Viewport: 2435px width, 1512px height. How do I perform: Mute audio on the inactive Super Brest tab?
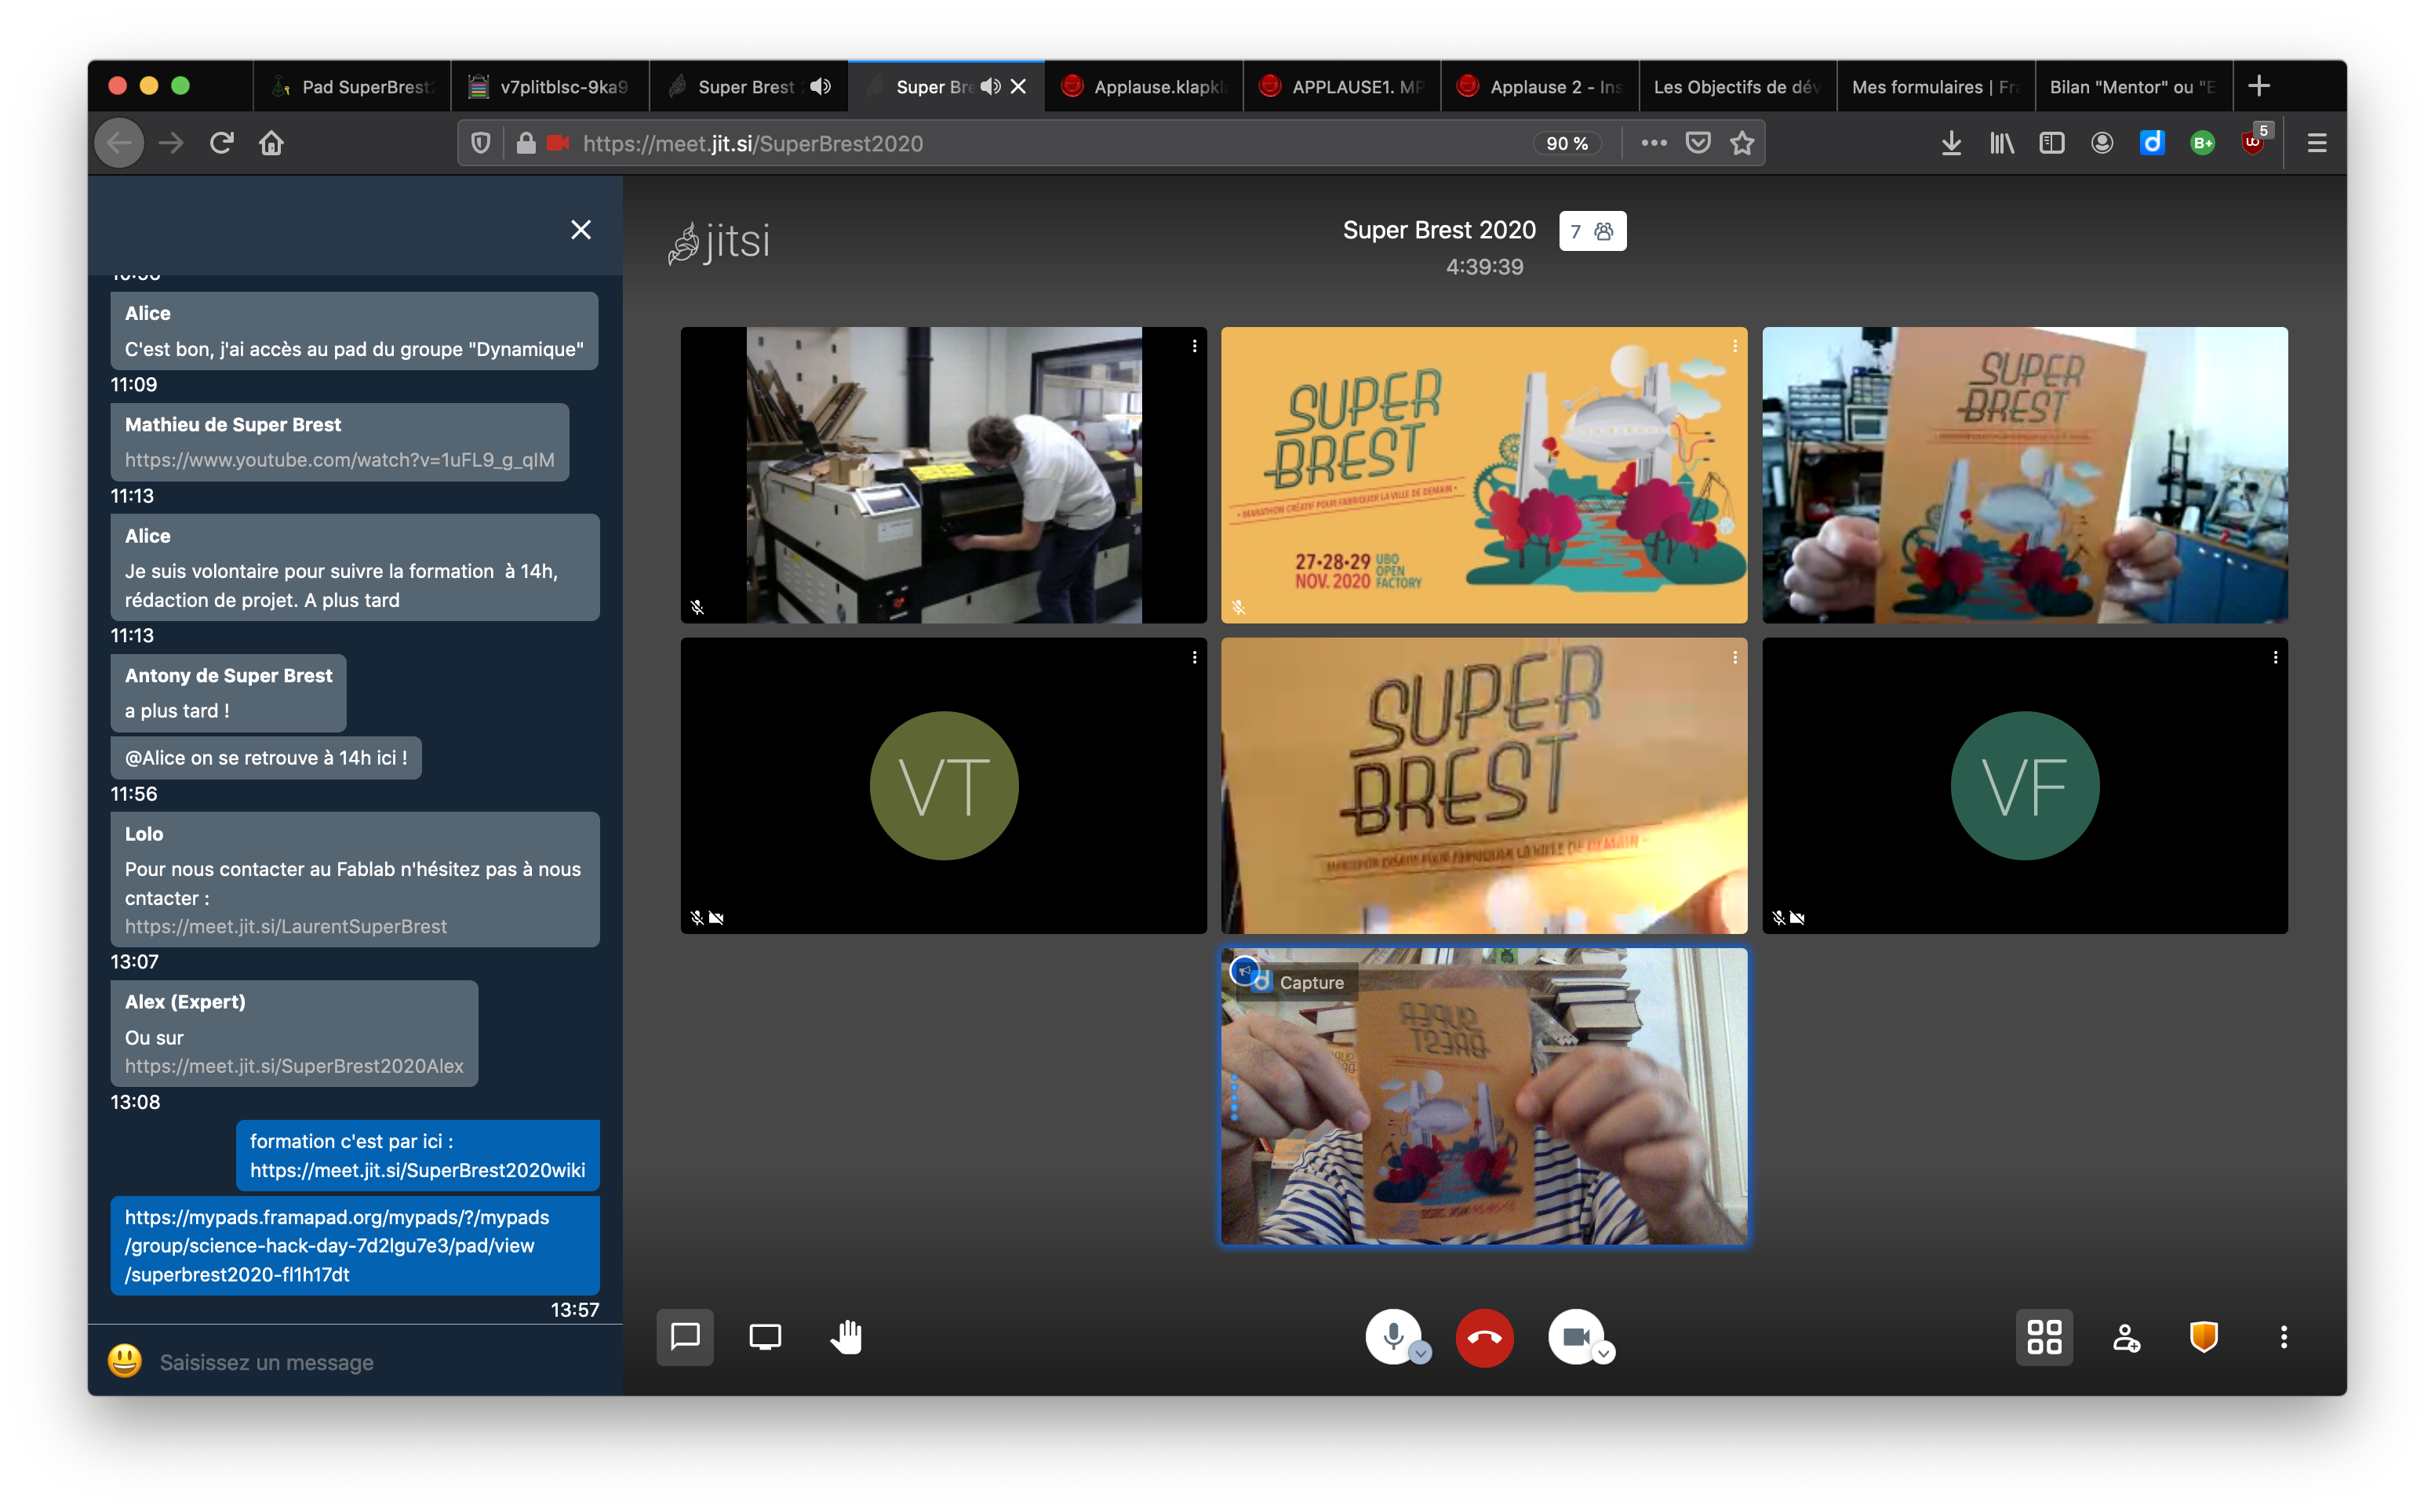[820, 87]
